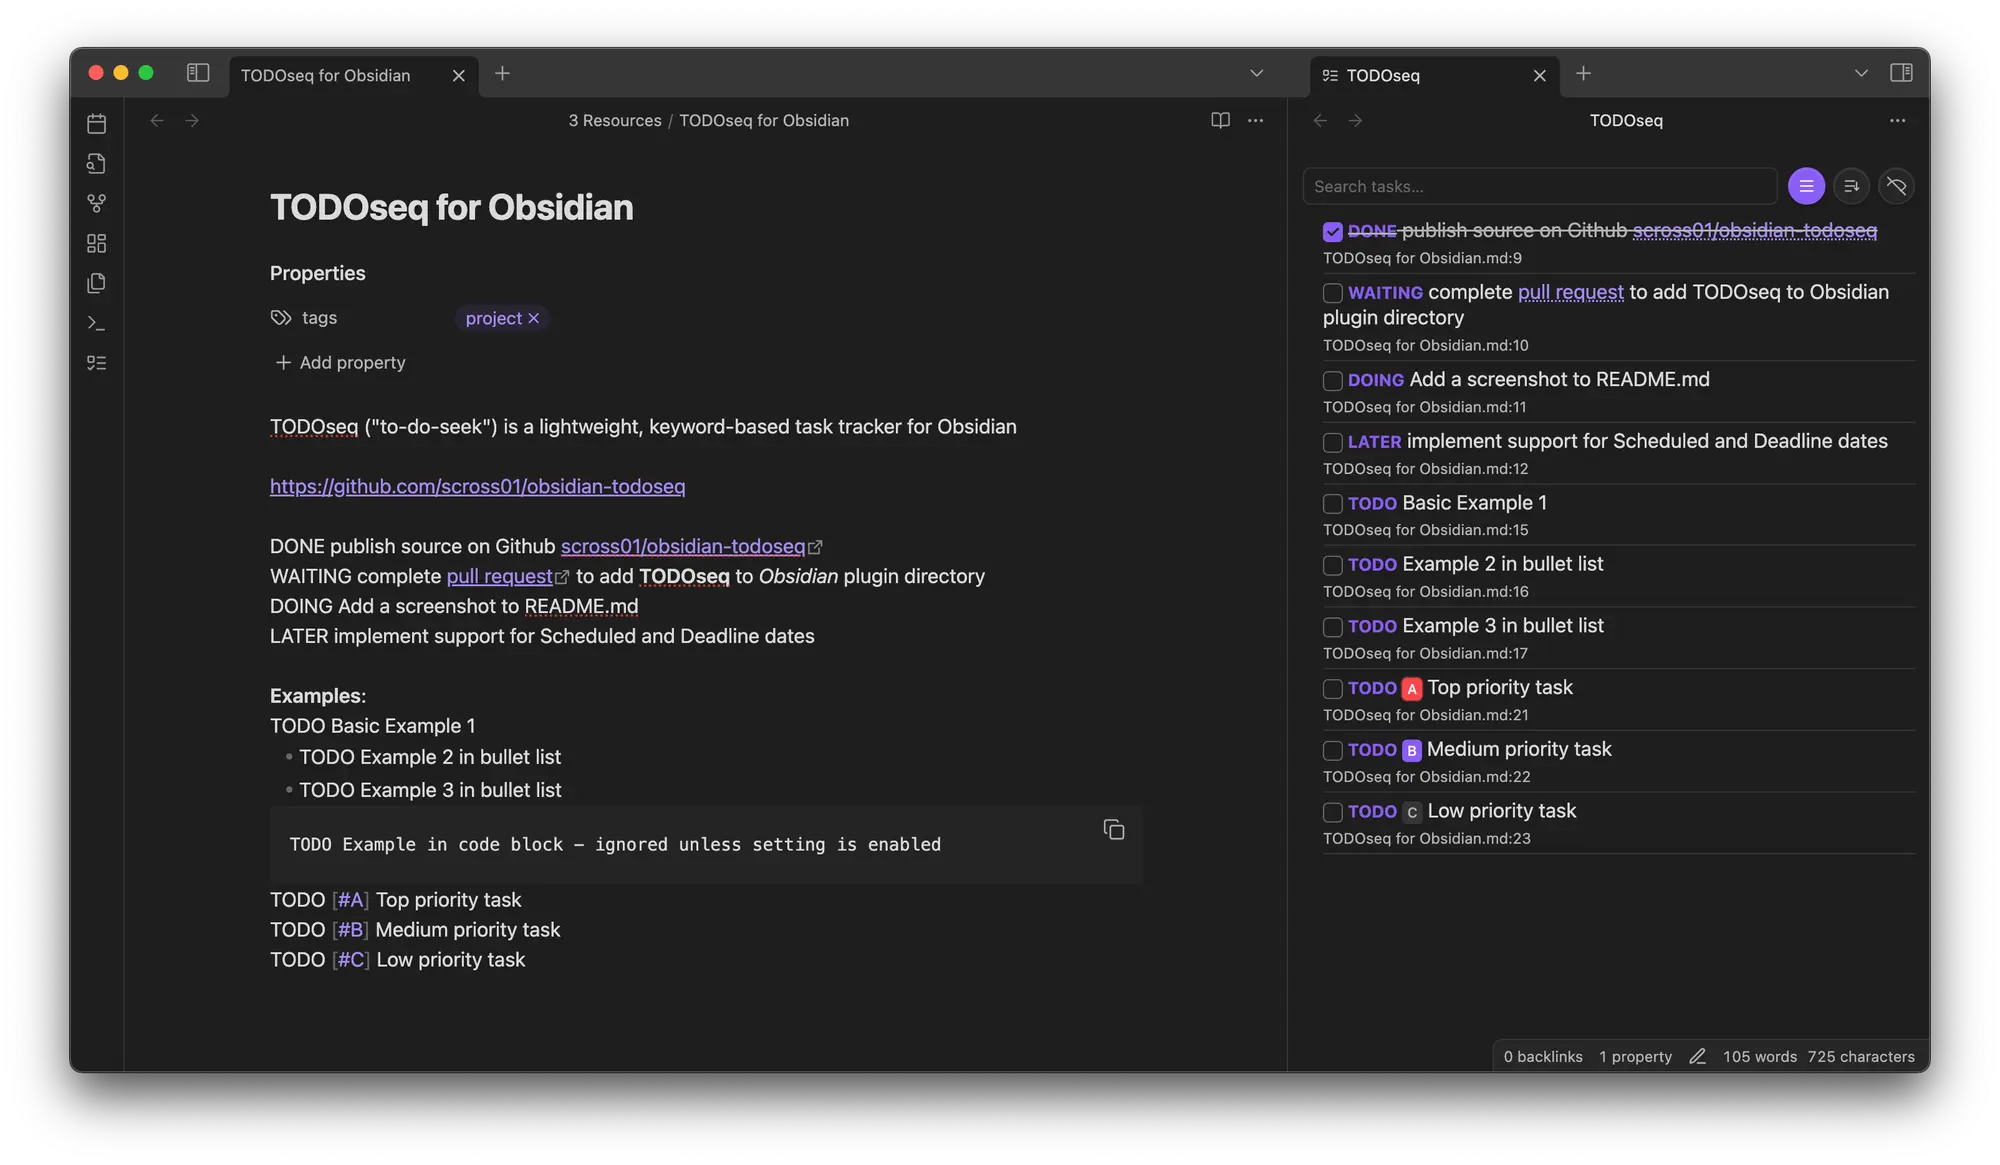The height and width of the screenshot is (1165, 2000).
Task: Click the Add property button
Action: pyautogui.click(x=340, y=363)
